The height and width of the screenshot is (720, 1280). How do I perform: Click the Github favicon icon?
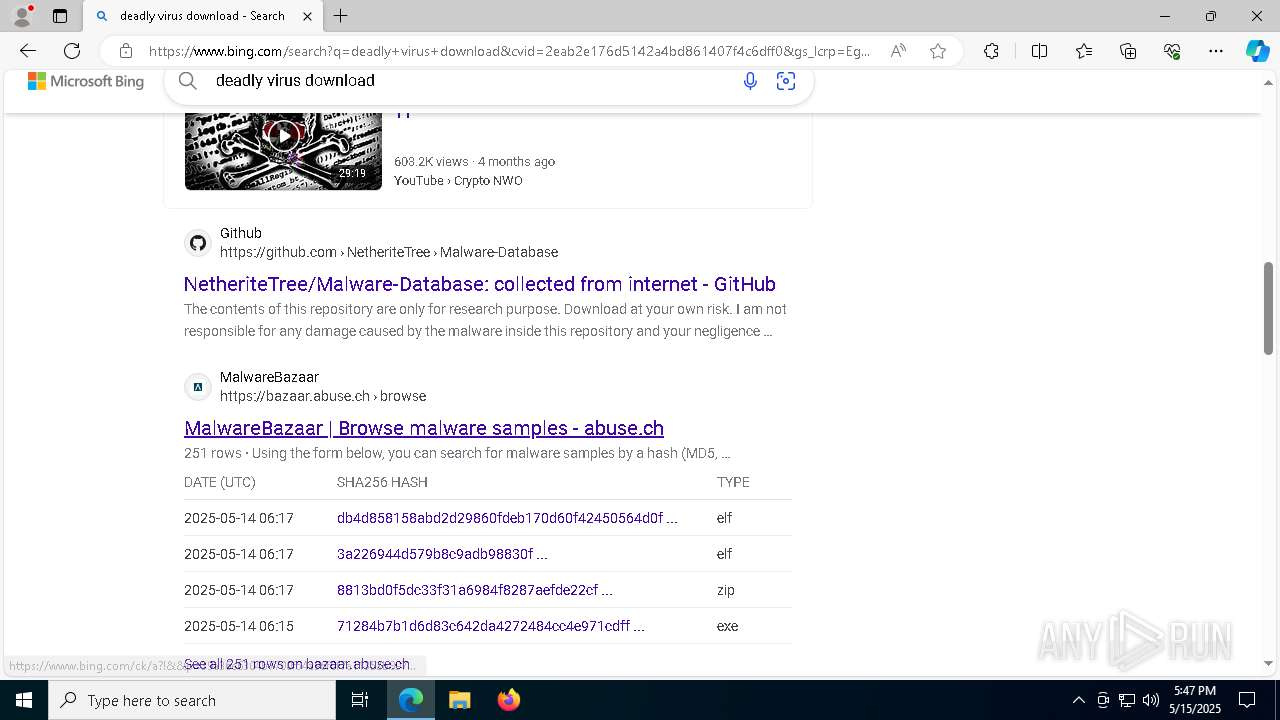coord(198,243)
